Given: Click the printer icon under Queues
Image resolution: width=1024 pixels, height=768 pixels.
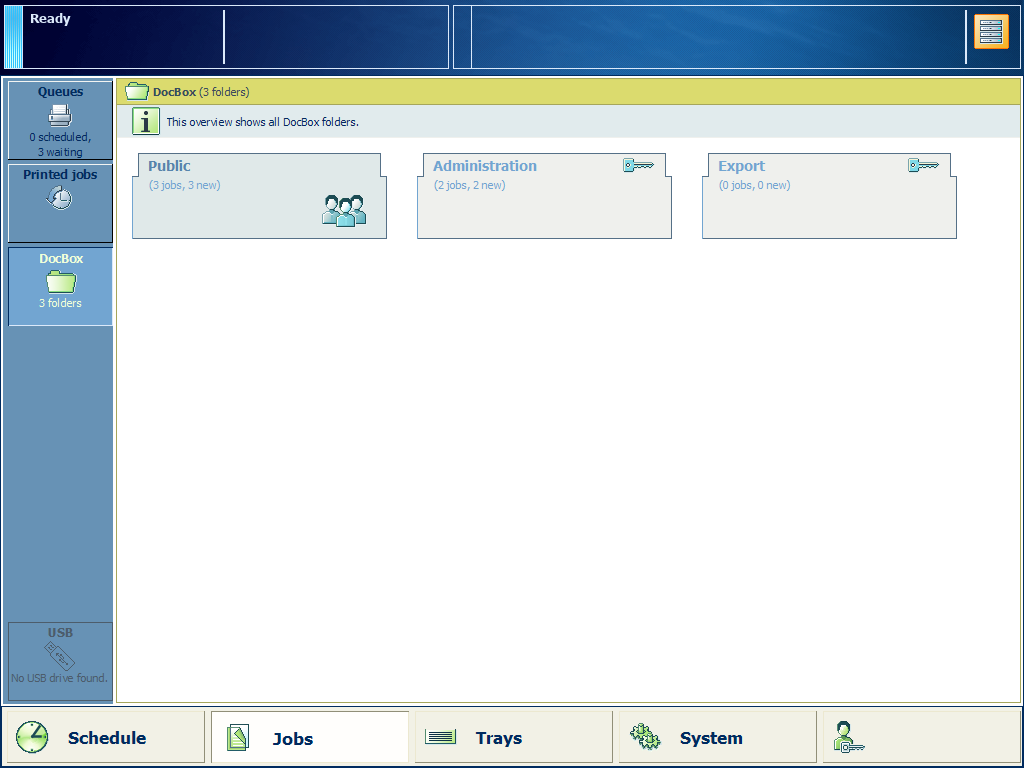Looking at the screenshot, I should [x=60, y=116].
